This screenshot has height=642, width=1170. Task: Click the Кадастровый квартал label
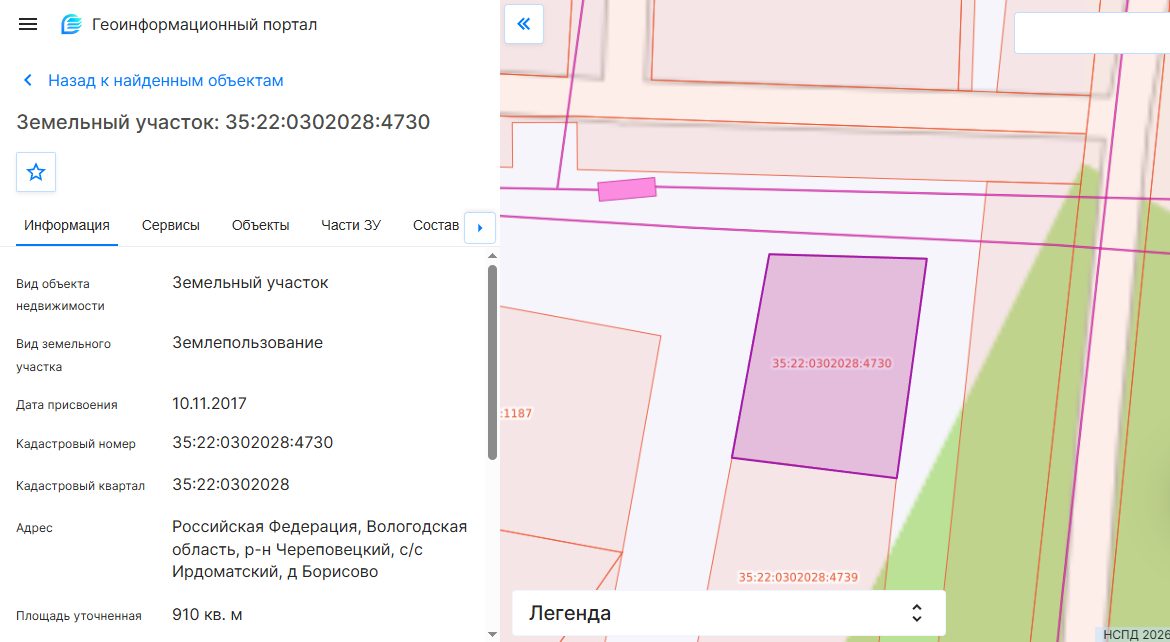tap(81, 486)
